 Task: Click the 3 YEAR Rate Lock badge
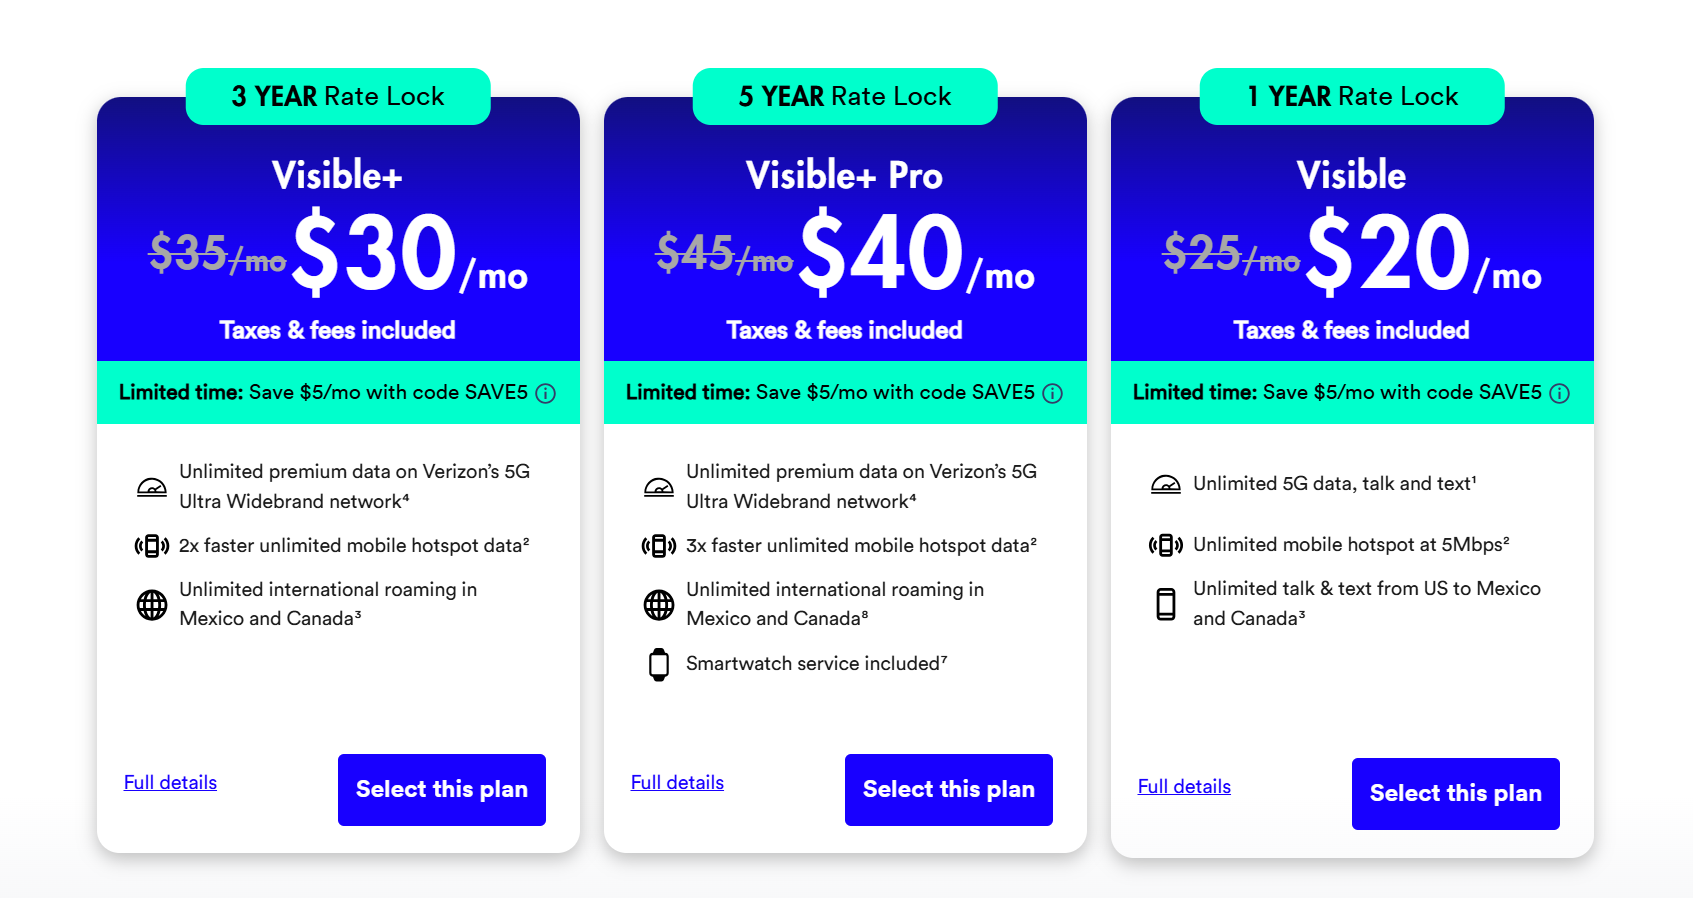pos(338,97)
